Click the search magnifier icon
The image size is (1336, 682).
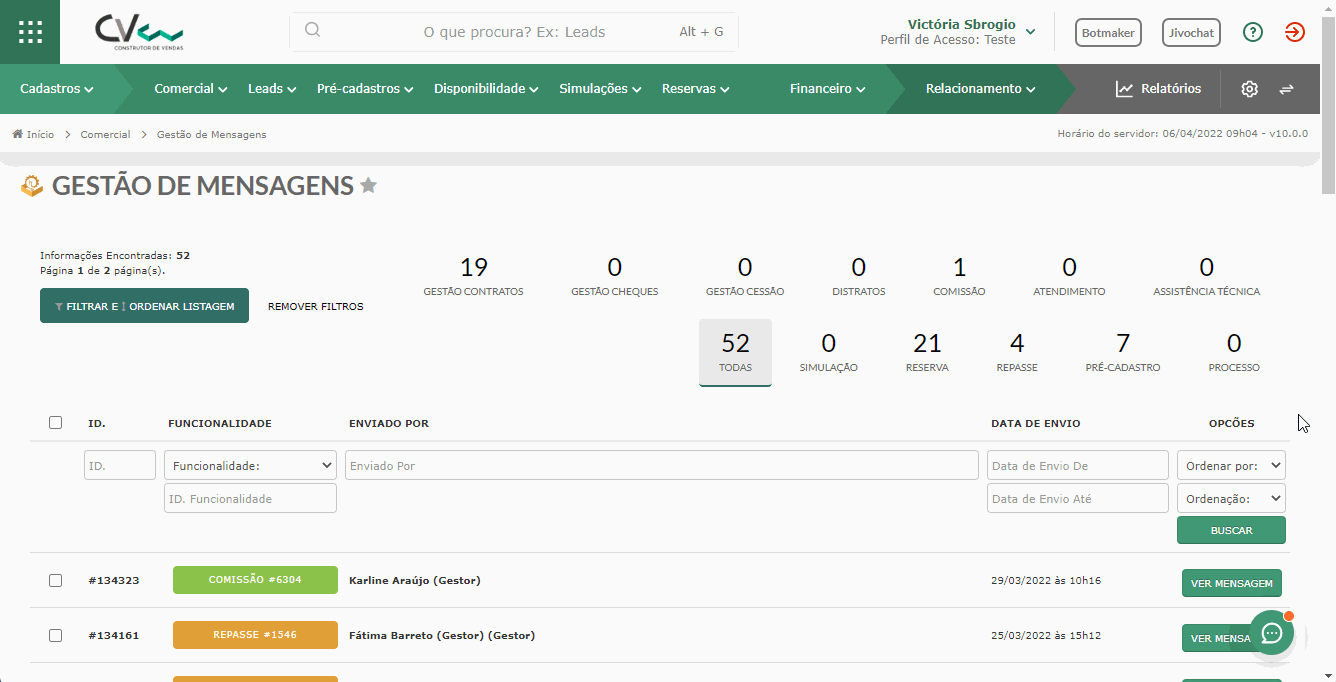[x=312, y=30]
